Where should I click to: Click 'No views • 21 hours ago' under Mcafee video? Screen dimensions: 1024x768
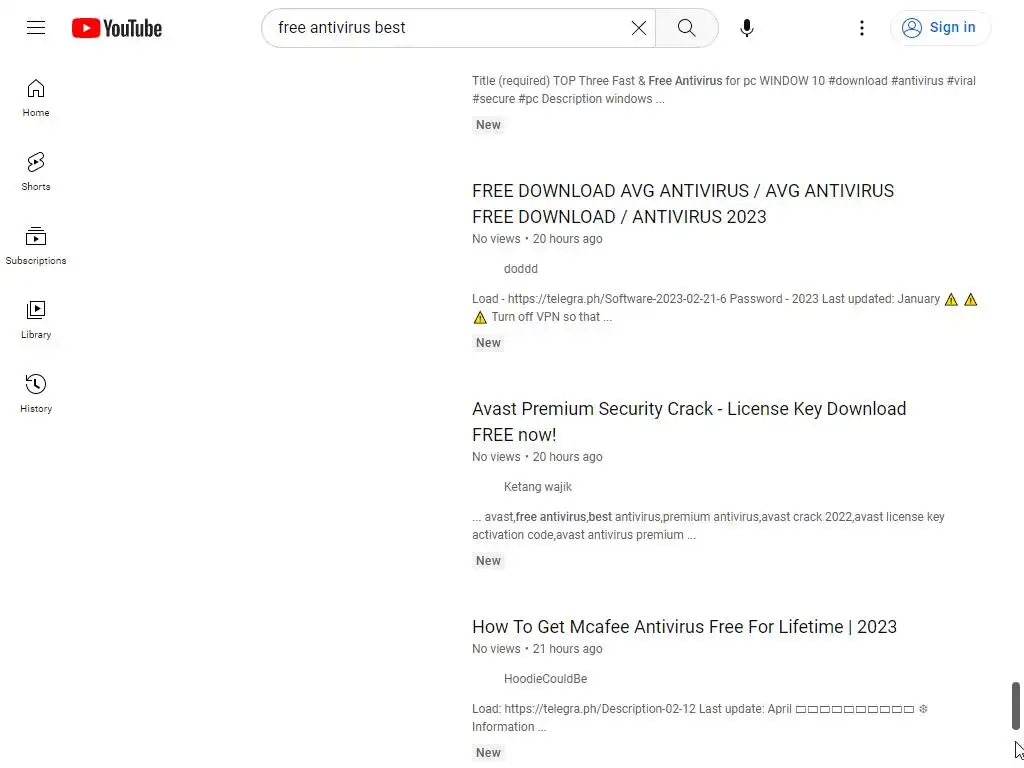pyautogui.click(x=537, y=649)
